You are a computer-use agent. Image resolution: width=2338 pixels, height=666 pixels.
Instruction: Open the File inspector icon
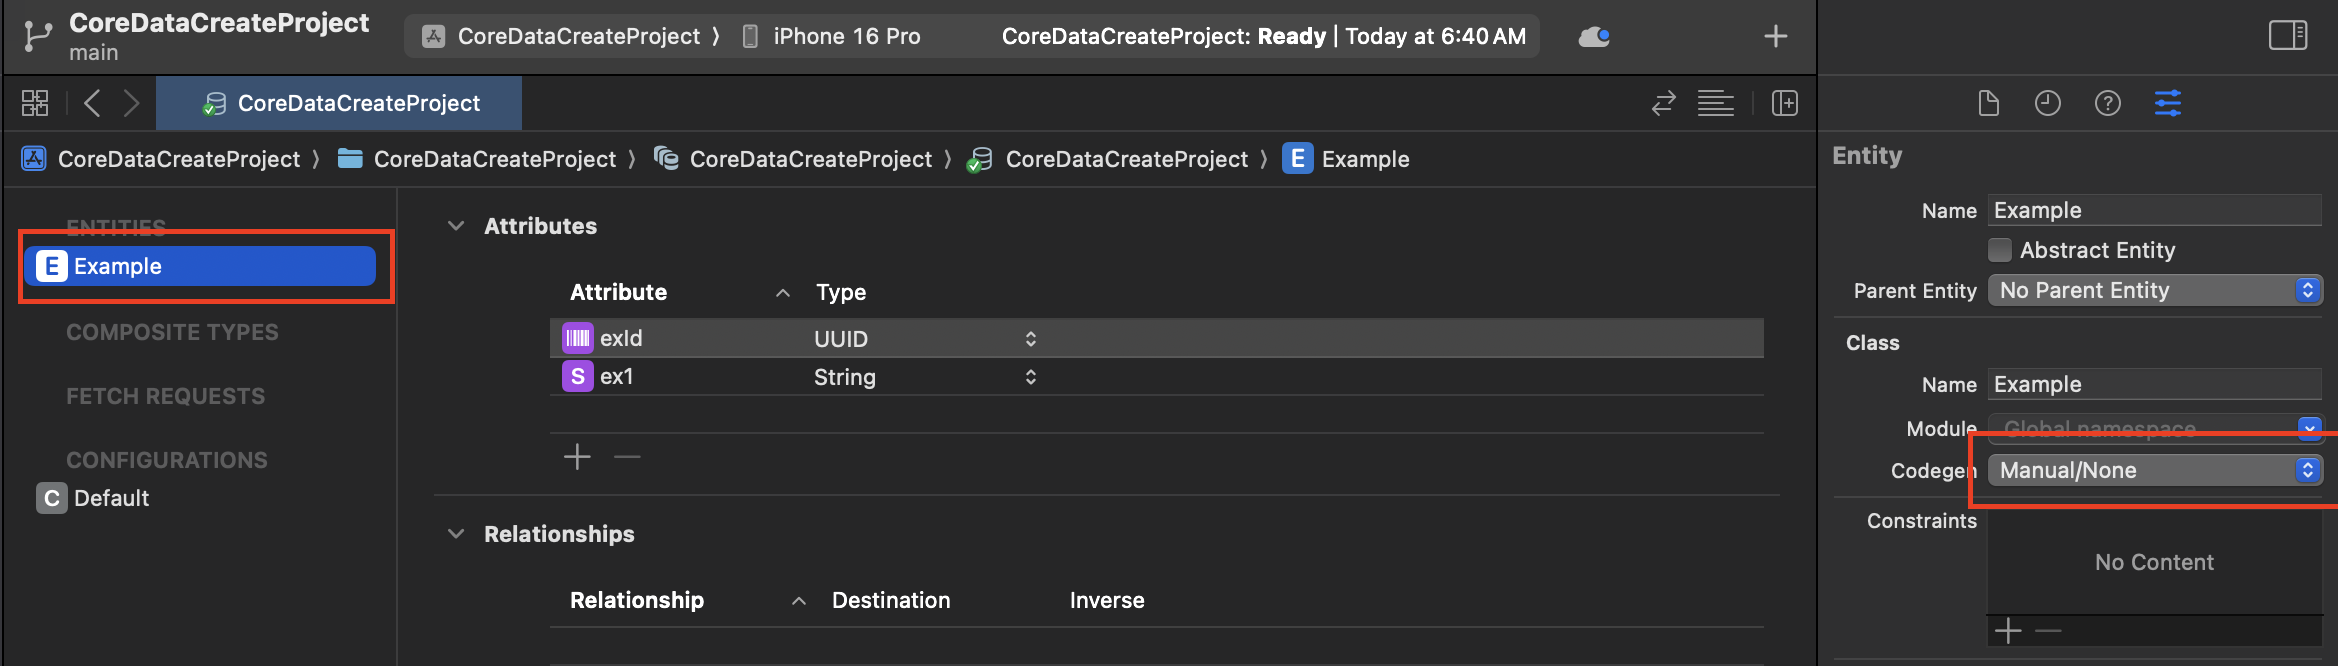point(1988,103)
